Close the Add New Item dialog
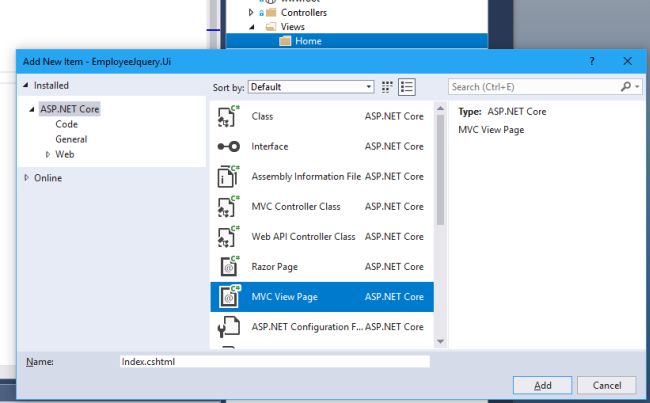The width and height of the screenshot is (650, 403). pyautogui.click(x=628, y=61)
